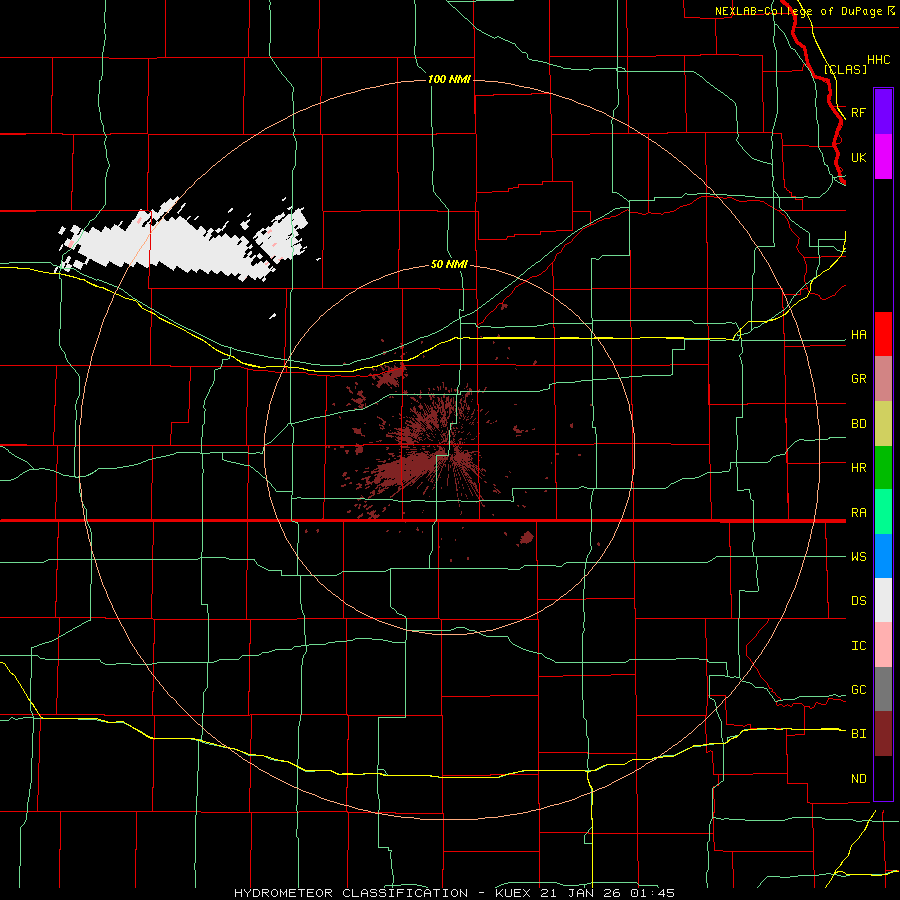Click the [CLAS] units label
900x900 pixels.
coord(845,69)
